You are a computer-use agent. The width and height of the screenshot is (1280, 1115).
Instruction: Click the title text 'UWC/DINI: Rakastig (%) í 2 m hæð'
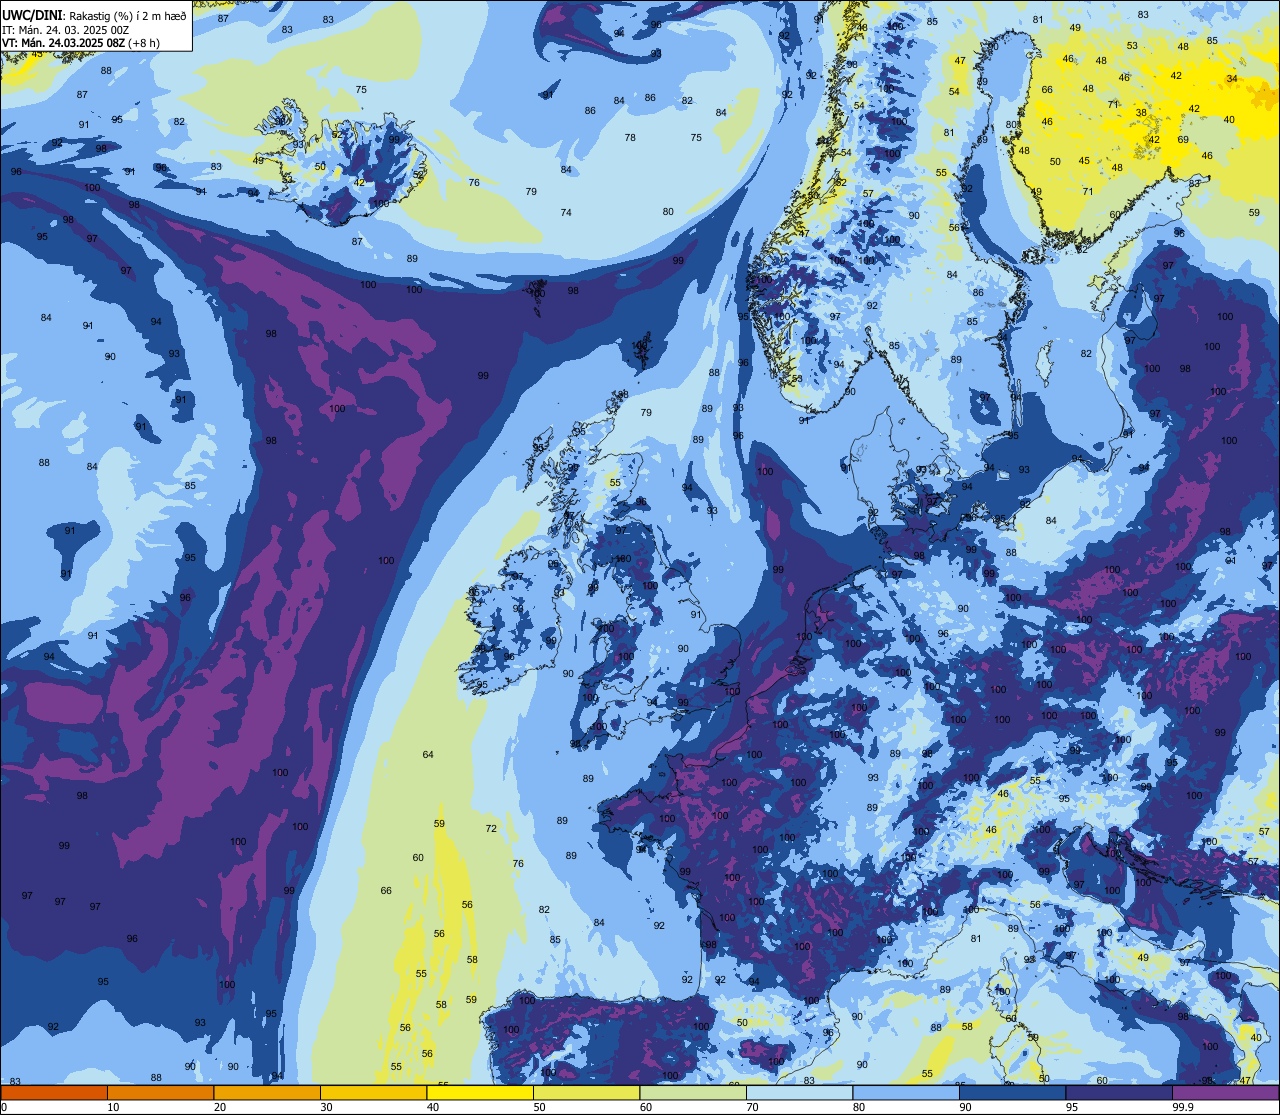point(94,15)
